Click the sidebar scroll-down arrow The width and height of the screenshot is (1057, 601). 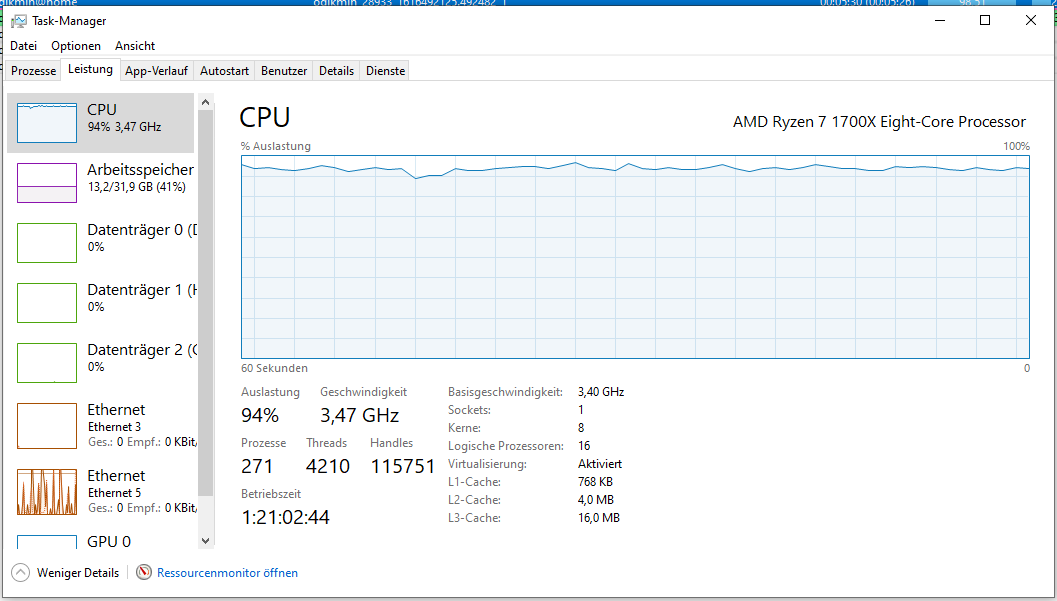tap(206, 540)
